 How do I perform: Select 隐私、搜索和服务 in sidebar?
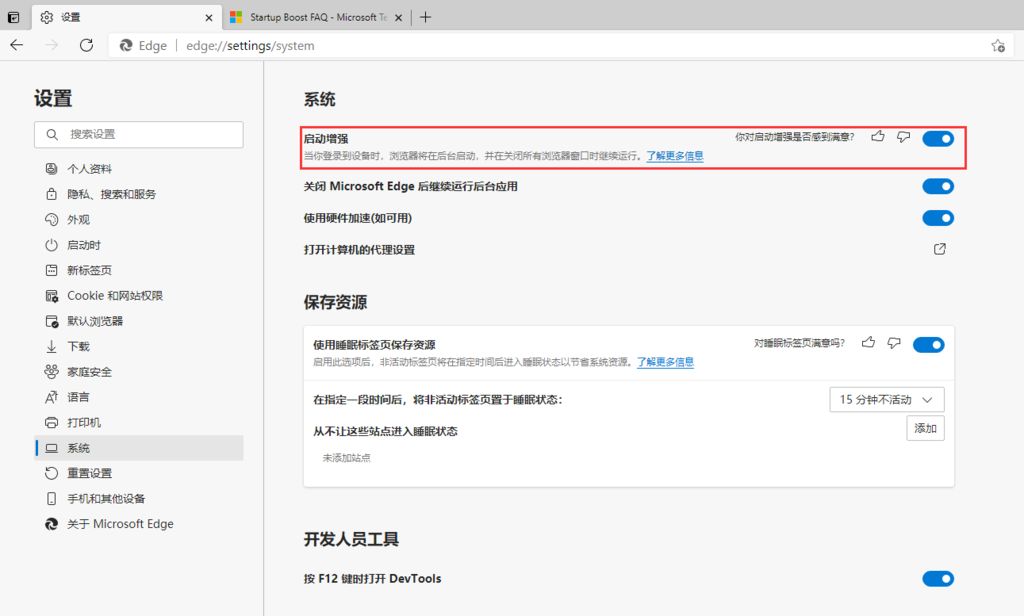click(x=111, y=194)
